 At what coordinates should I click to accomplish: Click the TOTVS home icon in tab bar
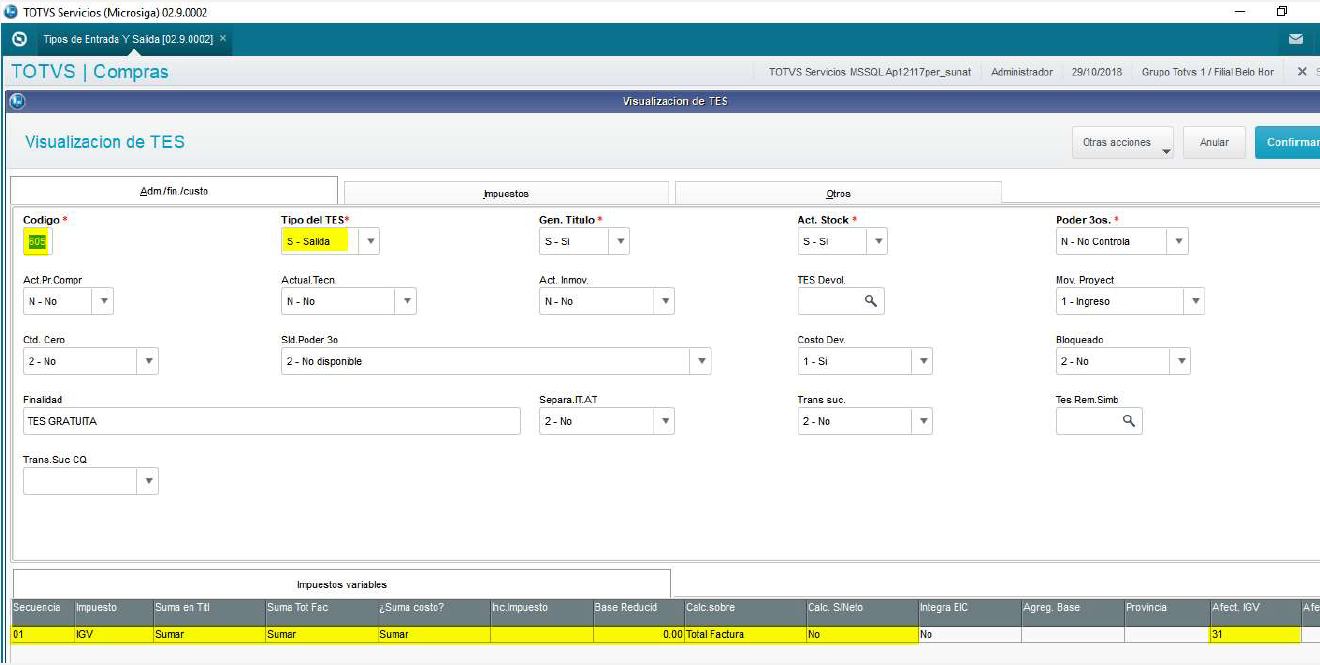coord(18,39)
